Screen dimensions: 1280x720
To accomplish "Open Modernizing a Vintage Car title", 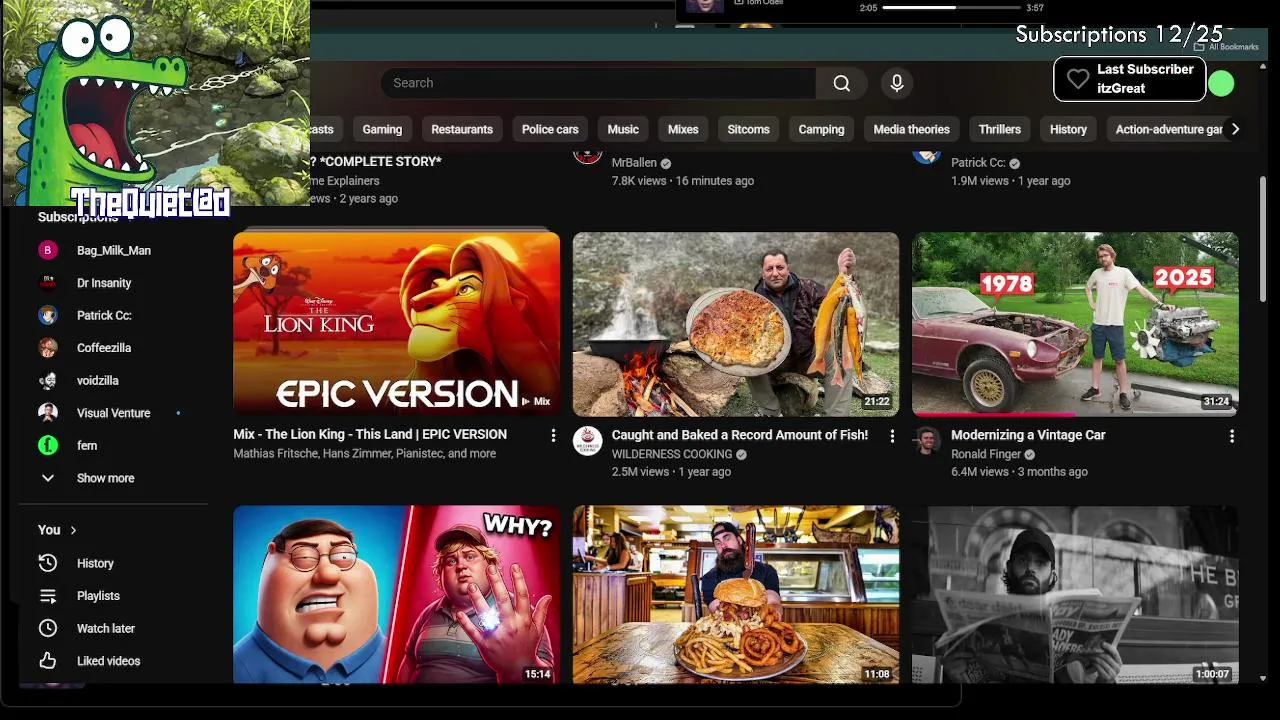I will (1028, 435).
